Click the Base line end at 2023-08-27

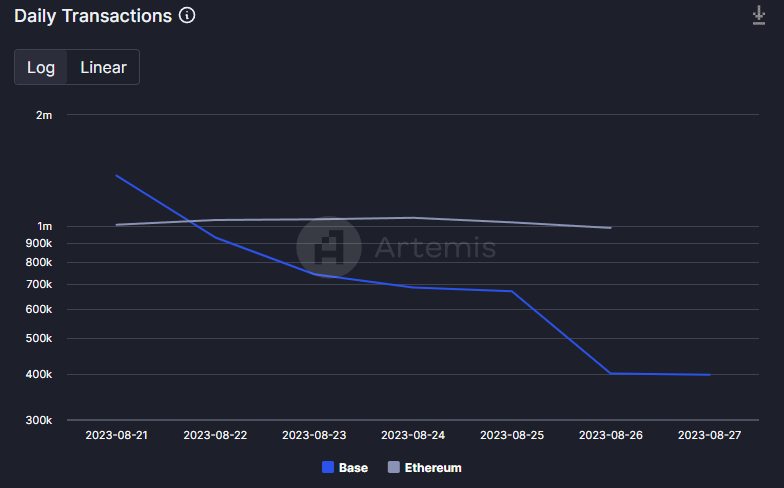(709, 375)
